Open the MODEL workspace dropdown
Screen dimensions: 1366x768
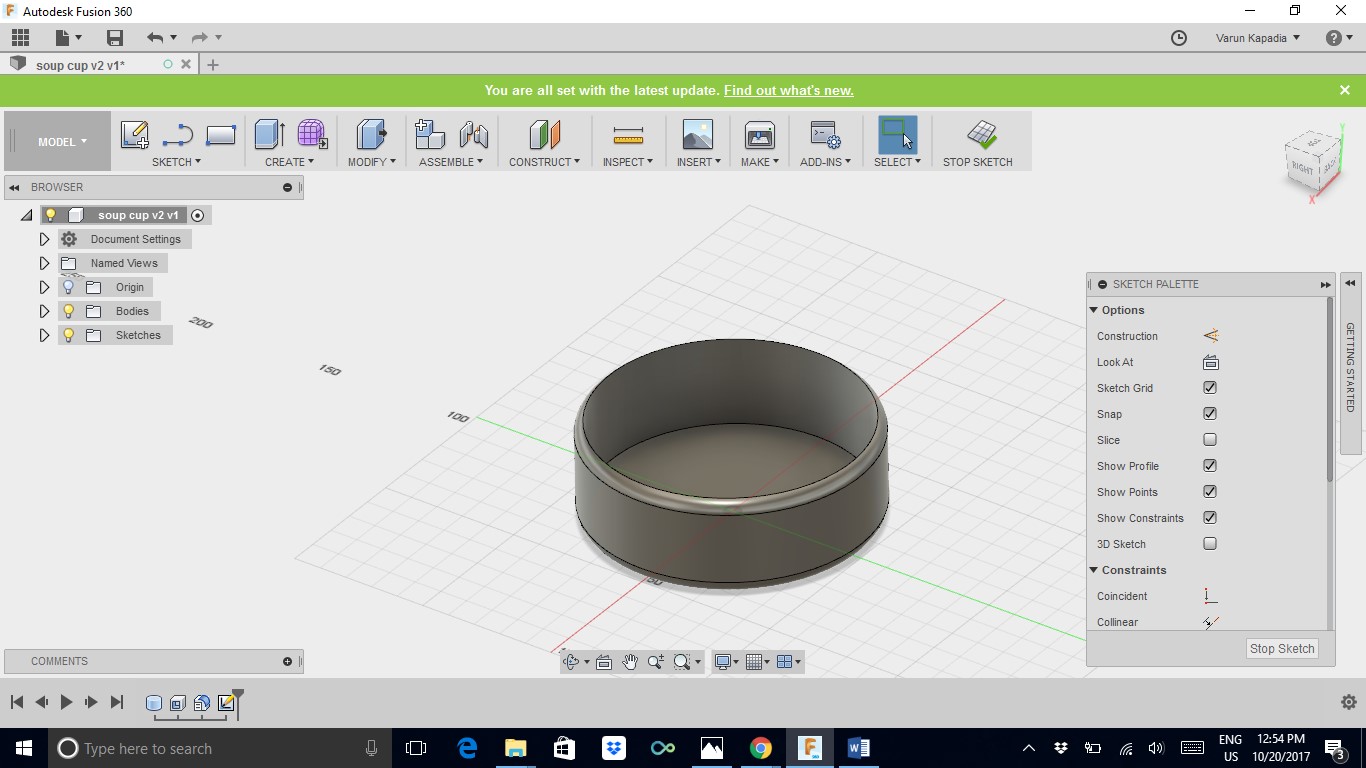(x=62, y=142)
